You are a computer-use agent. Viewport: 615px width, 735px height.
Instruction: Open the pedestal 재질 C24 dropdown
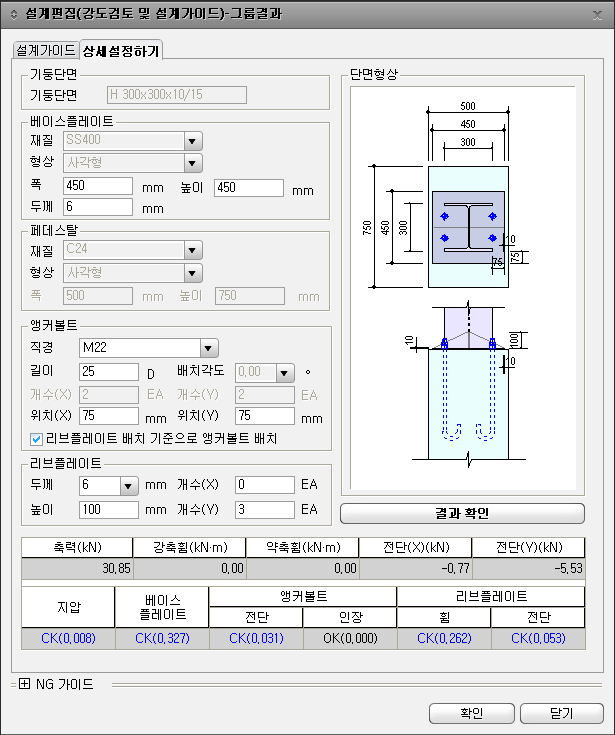point(192,250)
